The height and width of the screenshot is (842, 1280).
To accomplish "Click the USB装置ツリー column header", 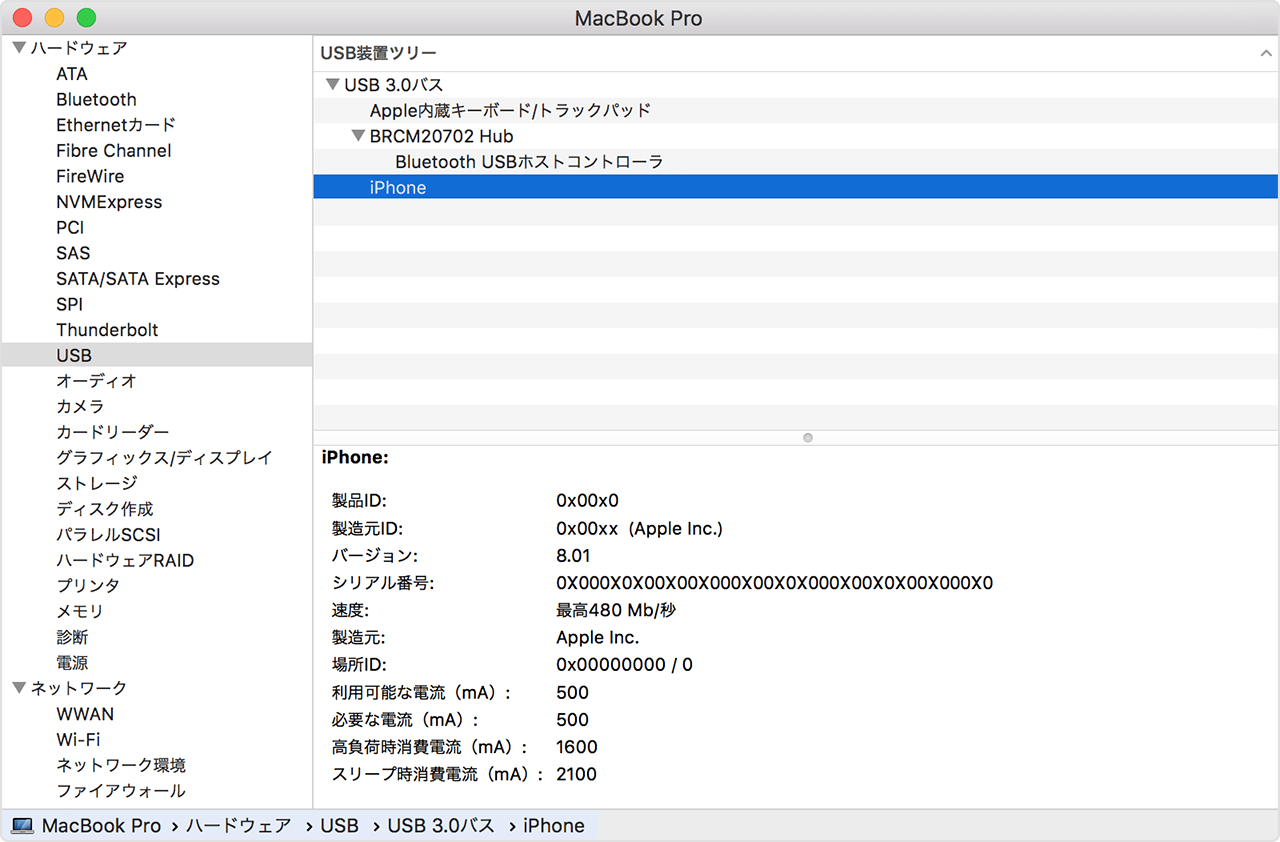I will point(796,53).
